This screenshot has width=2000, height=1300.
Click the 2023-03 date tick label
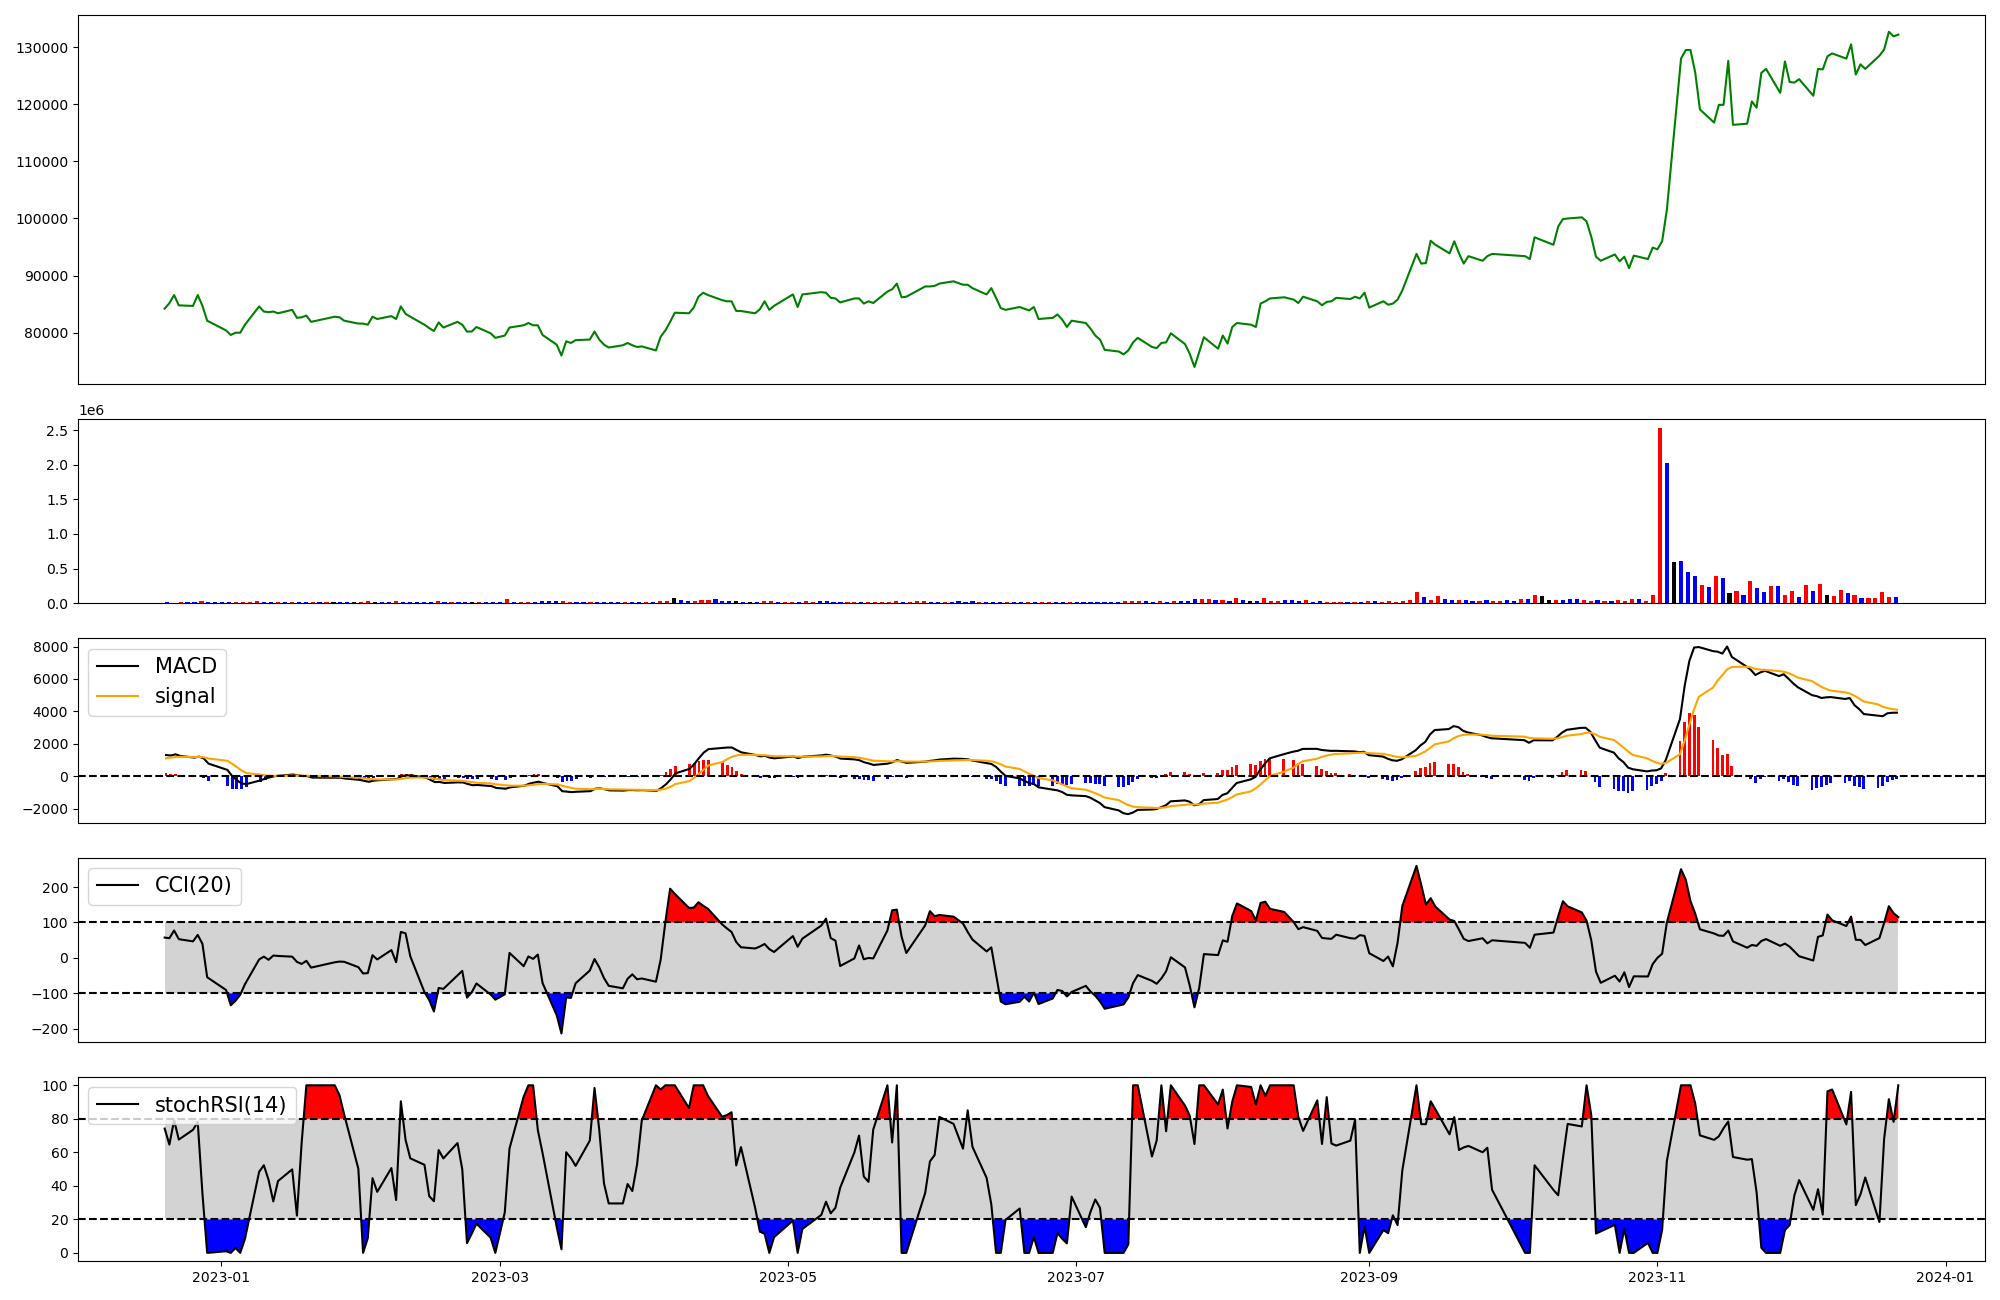[499, 1277]
